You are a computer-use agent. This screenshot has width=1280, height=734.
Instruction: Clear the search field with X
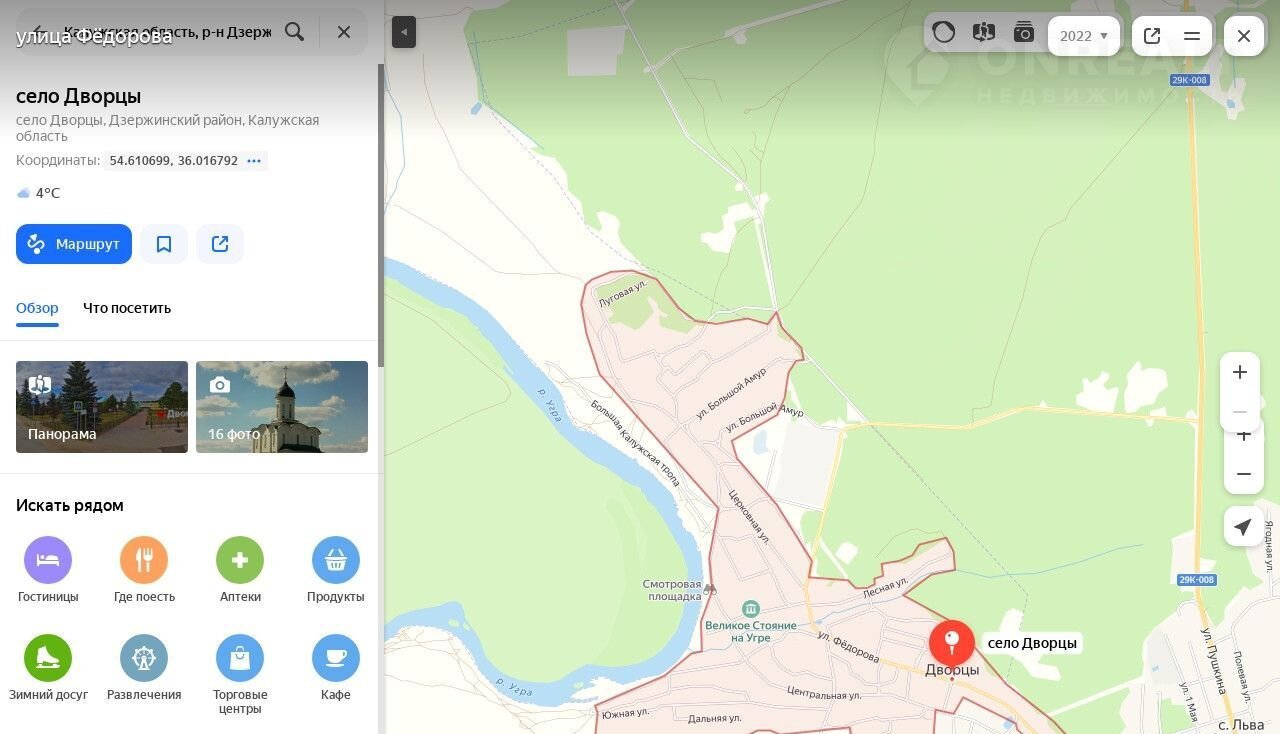tap(344, 32)
